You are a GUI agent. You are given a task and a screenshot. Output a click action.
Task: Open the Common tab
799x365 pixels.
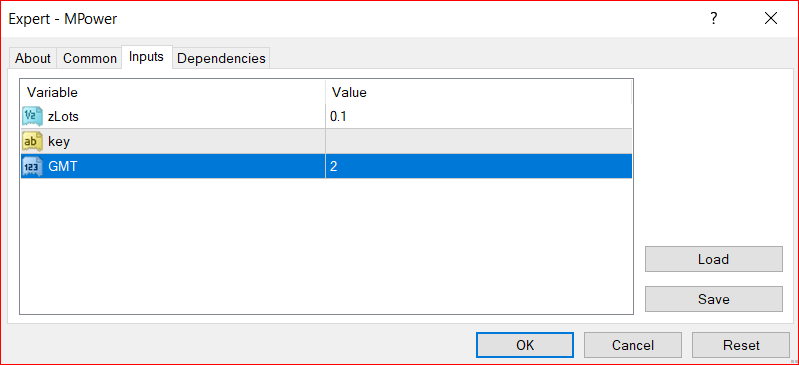[x=90, y=58]
